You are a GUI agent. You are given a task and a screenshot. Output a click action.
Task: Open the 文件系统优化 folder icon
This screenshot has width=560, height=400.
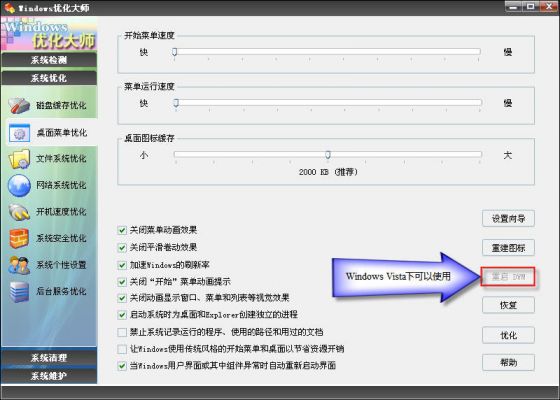19,159
